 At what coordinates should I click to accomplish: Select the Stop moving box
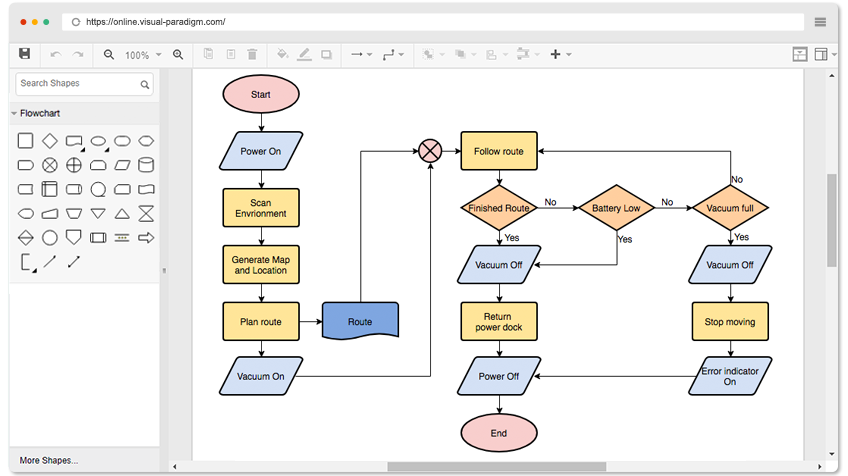point(730,321)
